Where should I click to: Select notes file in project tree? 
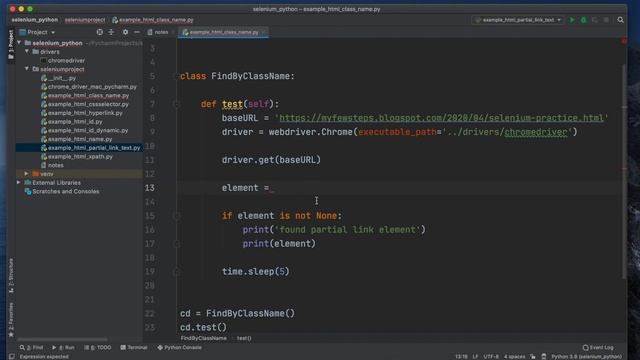tap(56, 165)
